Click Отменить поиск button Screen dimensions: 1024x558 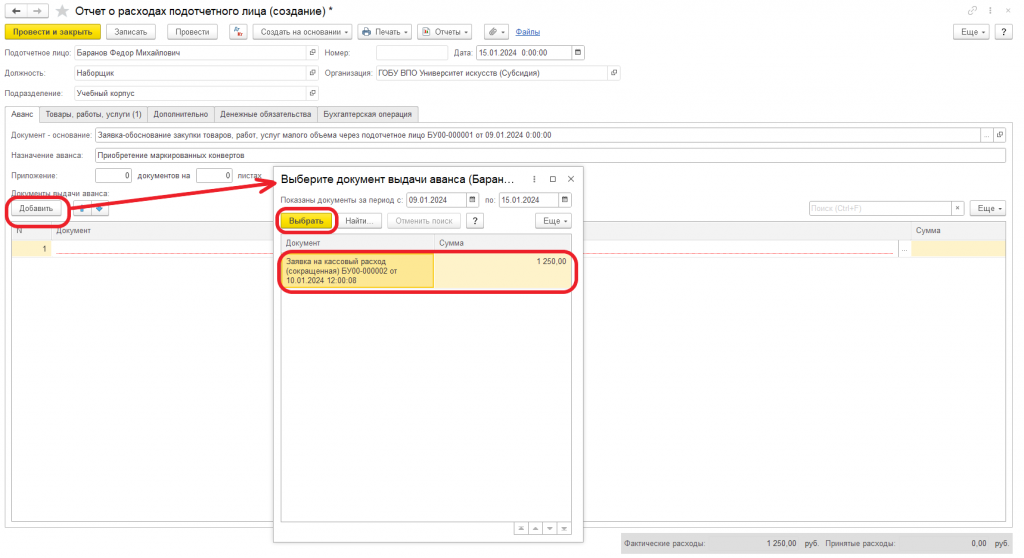coord(424,221)
